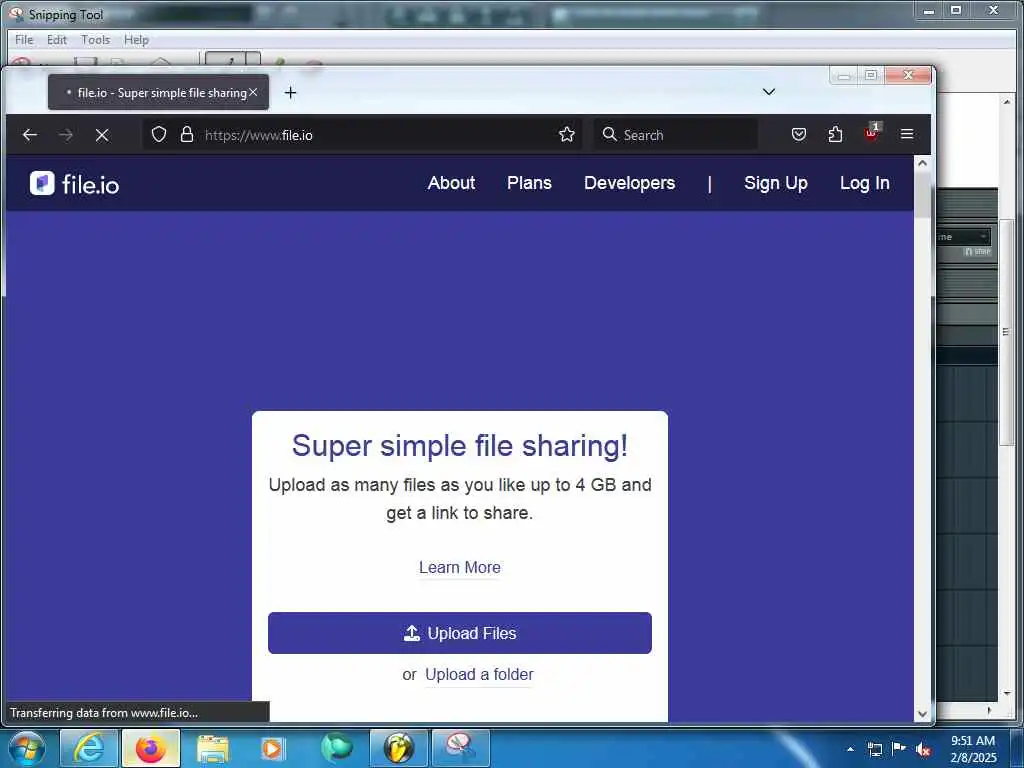Click browser page scrollbar up arrow
The height and width of the screenshot is (768, 1024).
point(922,163)
